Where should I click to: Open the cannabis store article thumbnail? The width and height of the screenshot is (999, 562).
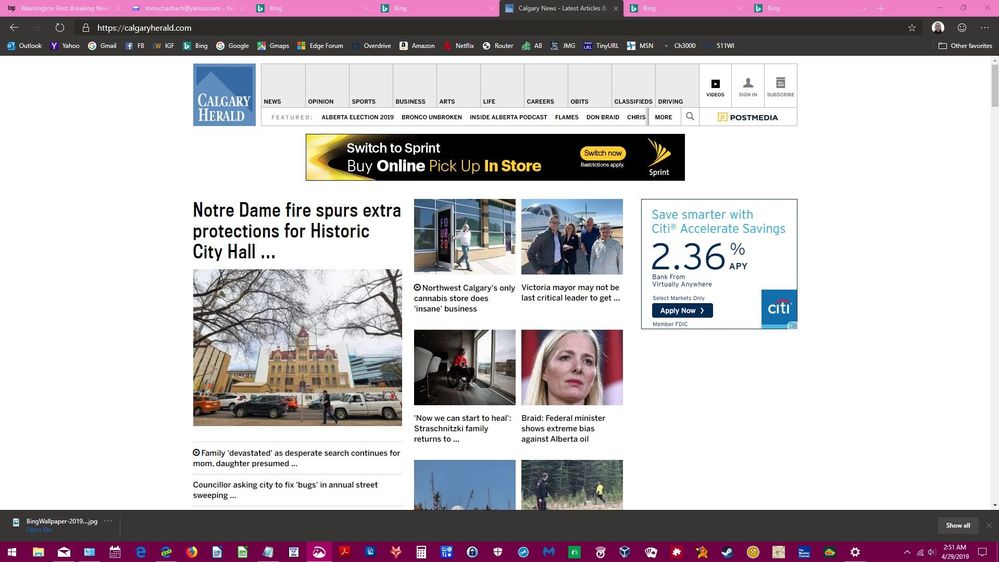coord(464,236)
